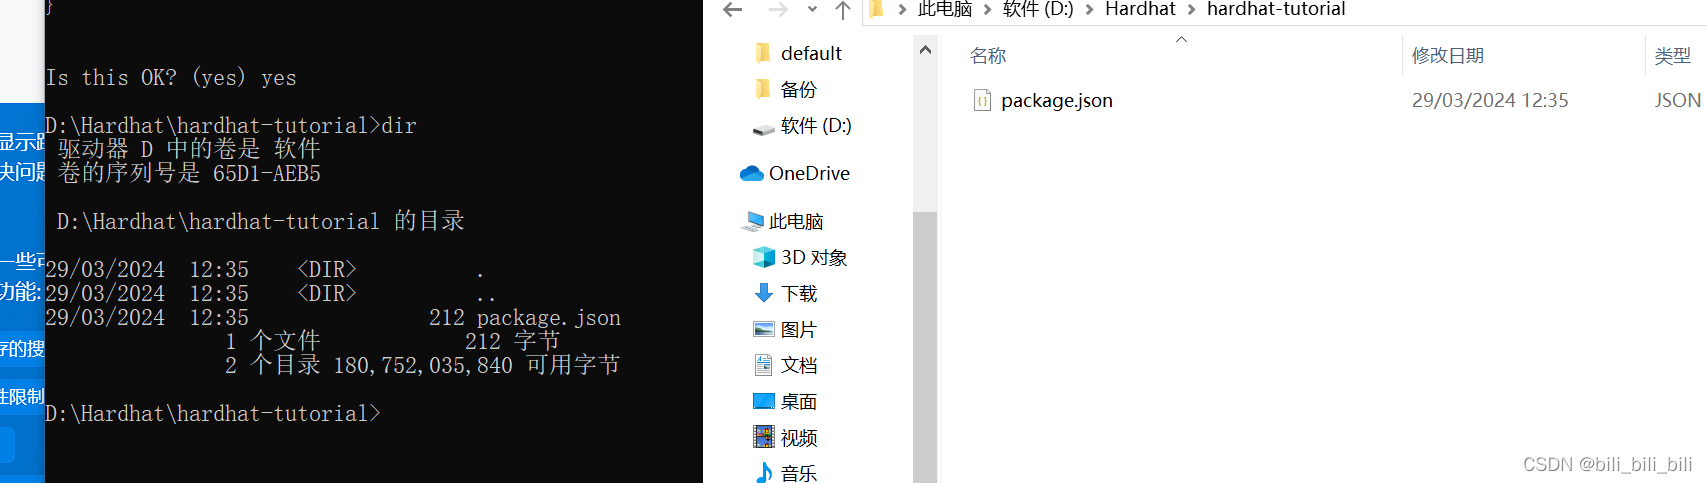
Task: Open 桌面 in the navigation pane
Action: [799, 401]
